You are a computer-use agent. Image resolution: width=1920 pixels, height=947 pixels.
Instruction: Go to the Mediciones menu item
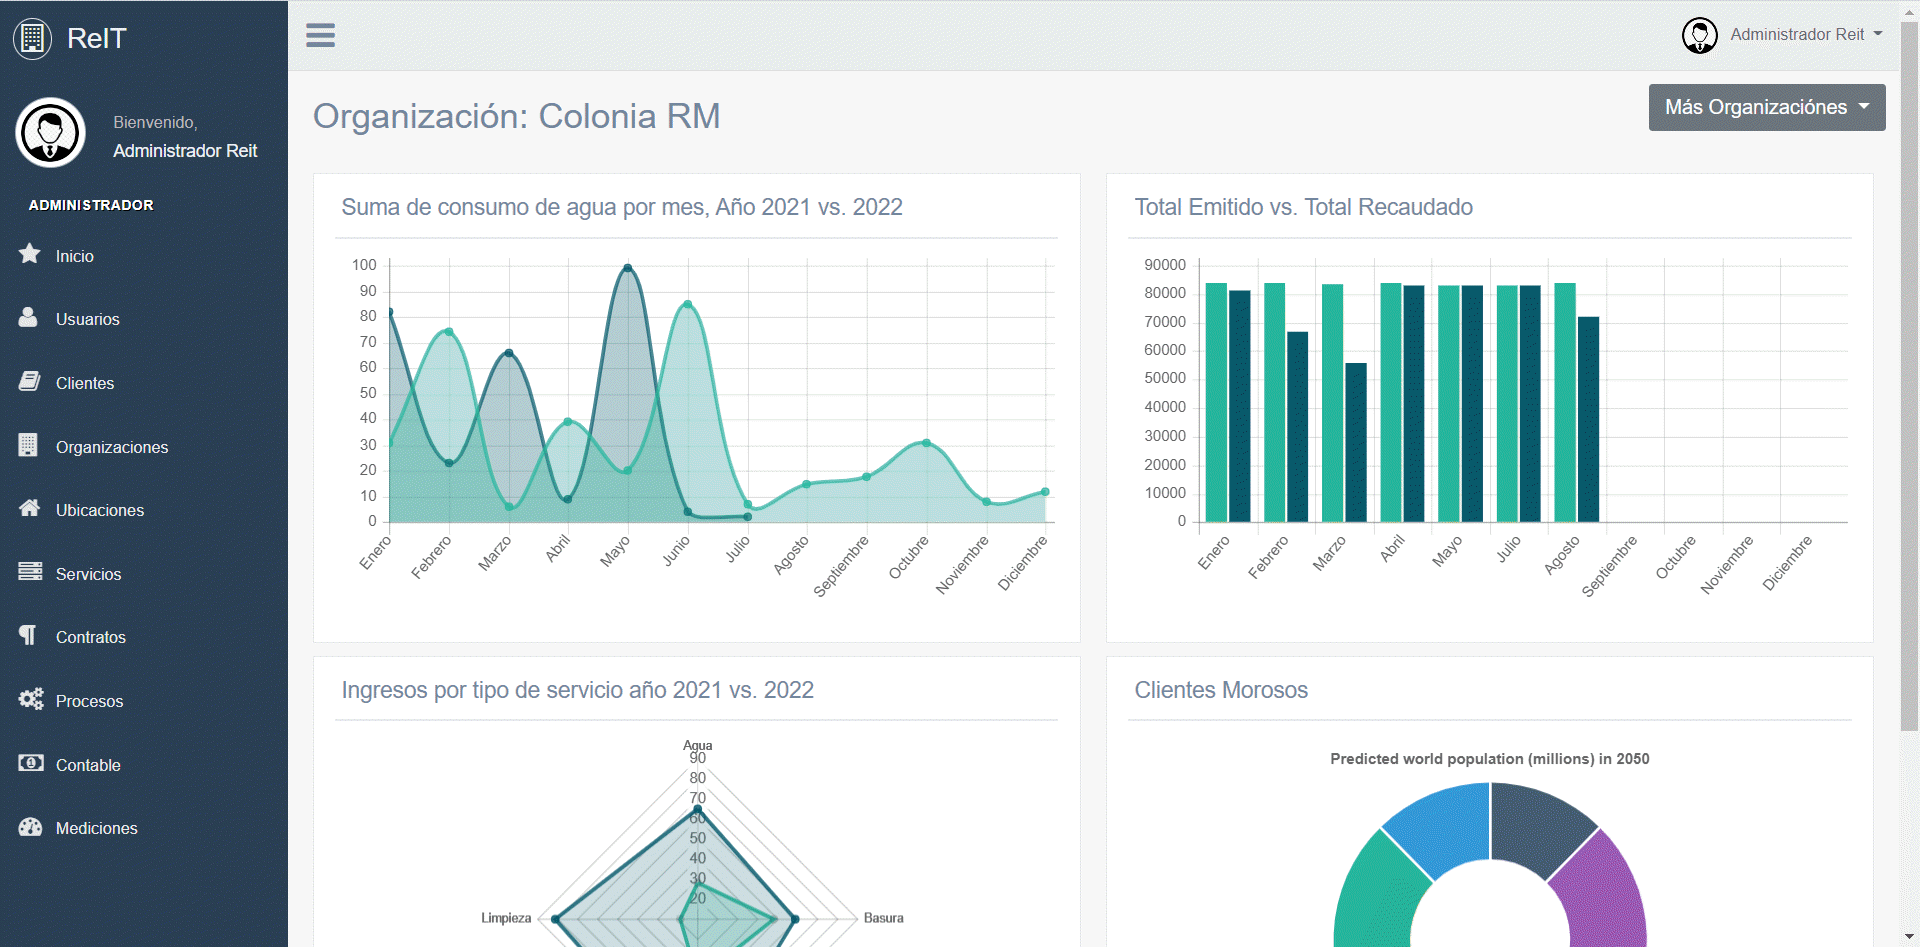click(97, 829)
